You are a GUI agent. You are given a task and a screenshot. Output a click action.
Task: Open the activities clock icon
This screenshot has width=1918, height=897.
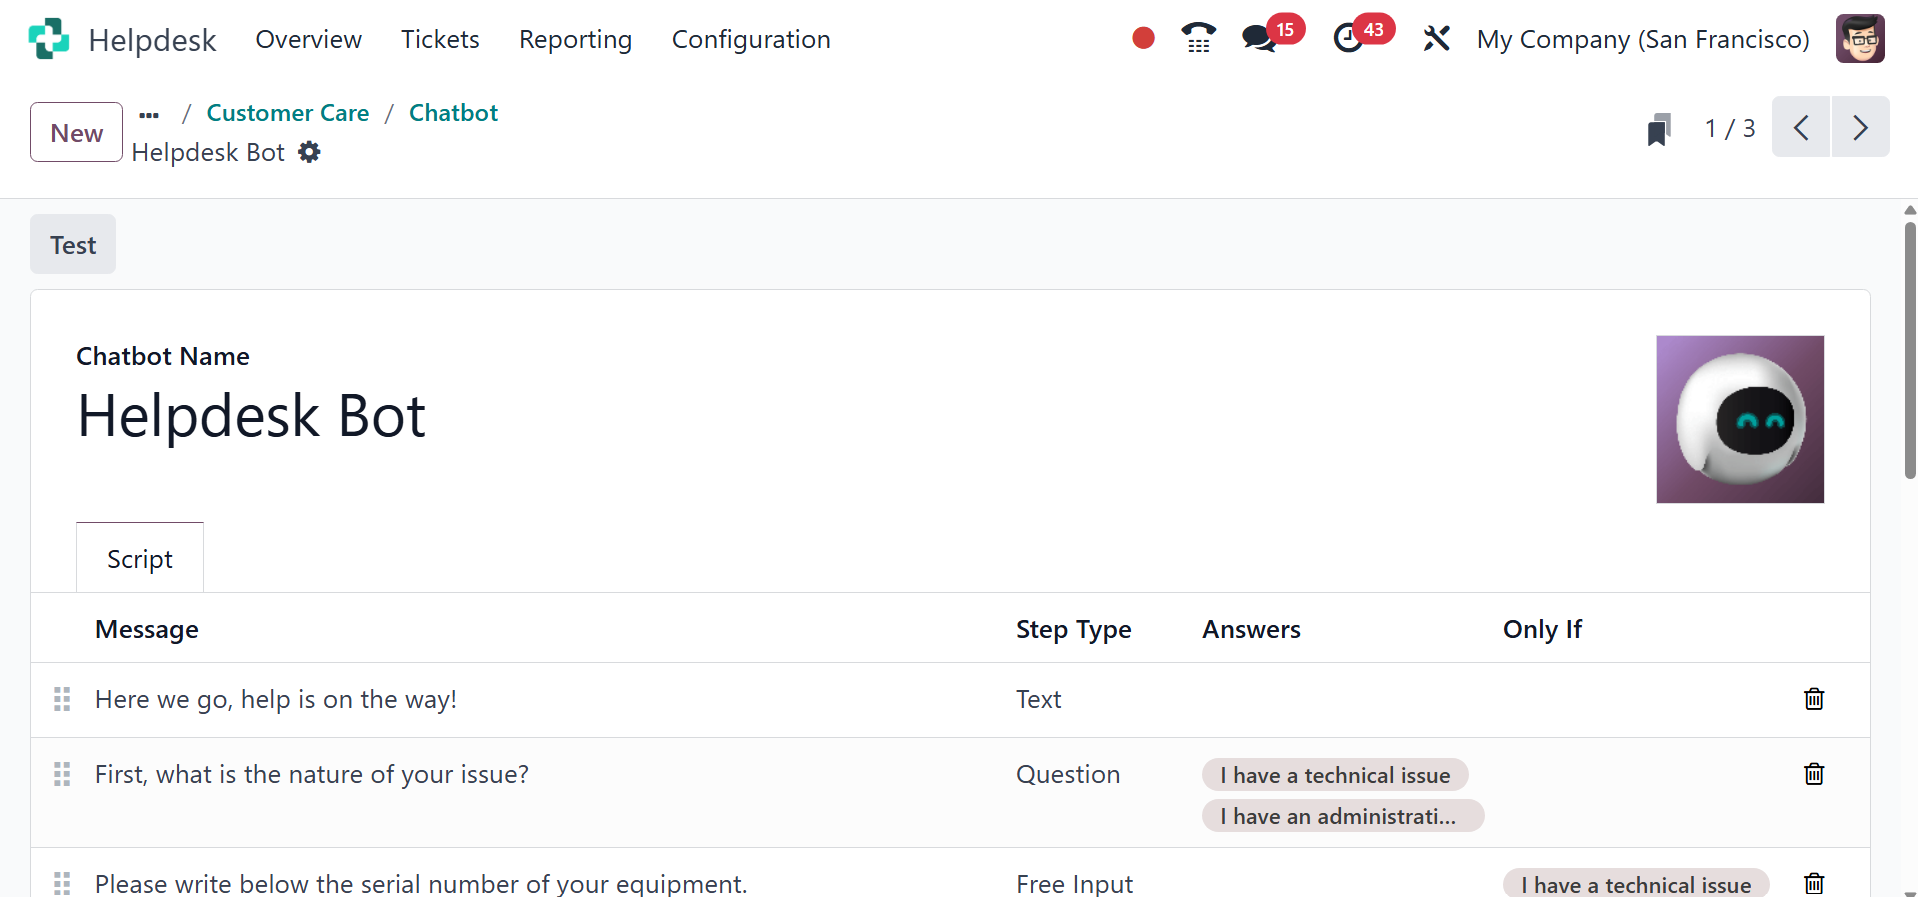point(1348,39)
